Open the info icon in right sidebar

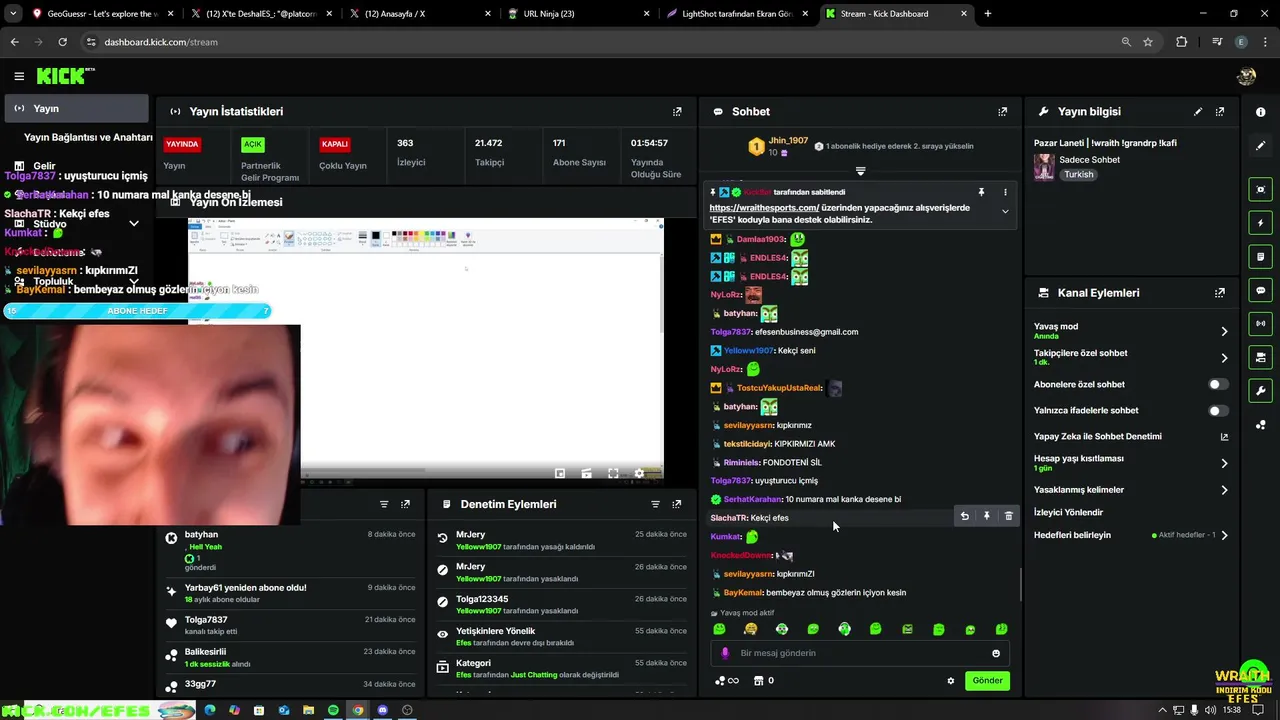pyautogui.click(x=1260, y=112)
